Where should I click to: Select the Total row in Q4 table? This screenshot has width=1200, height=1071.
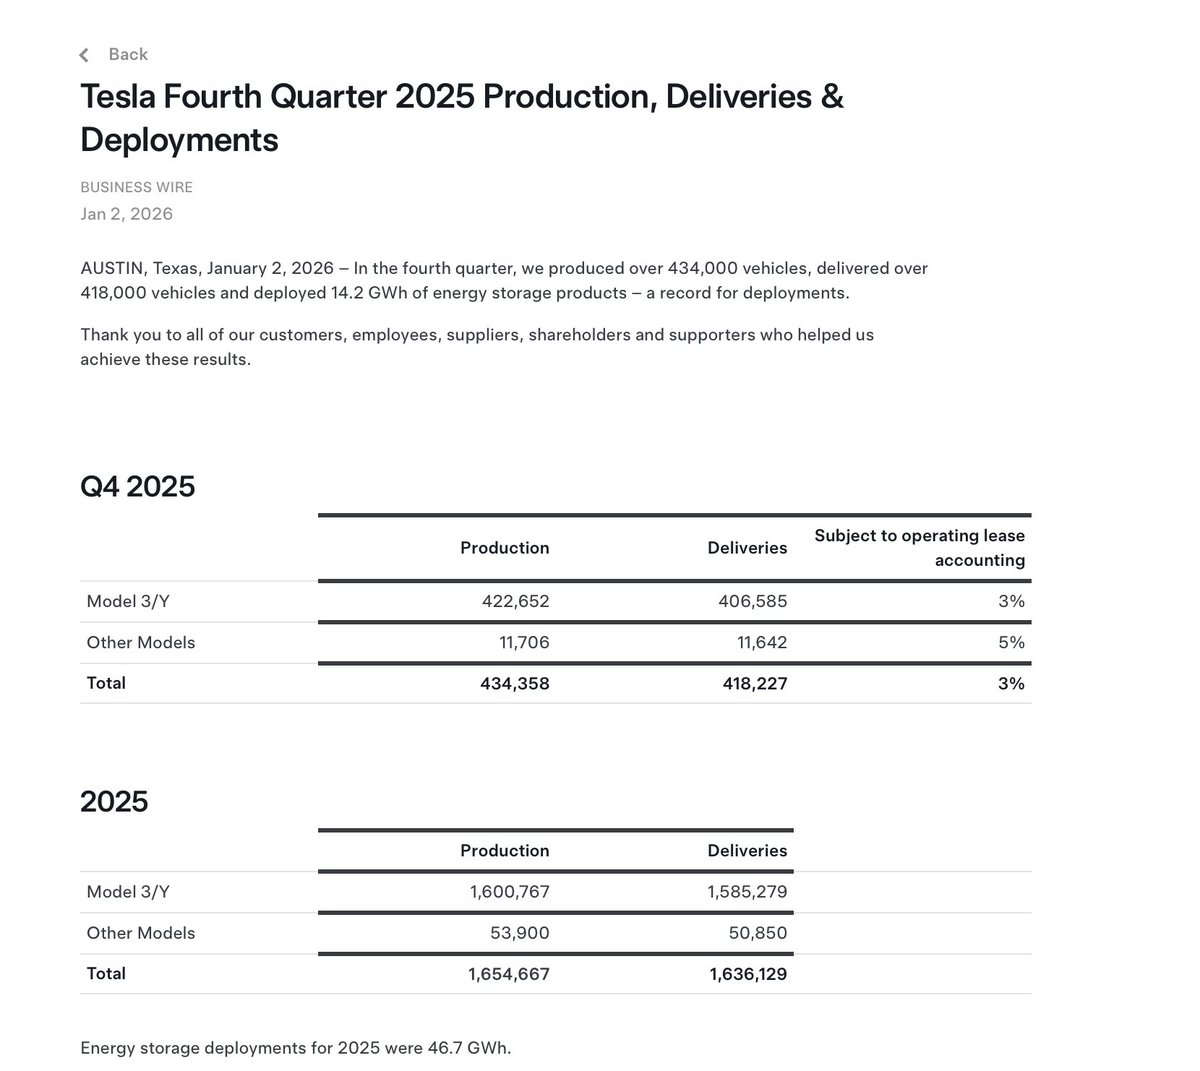point(105,683)
